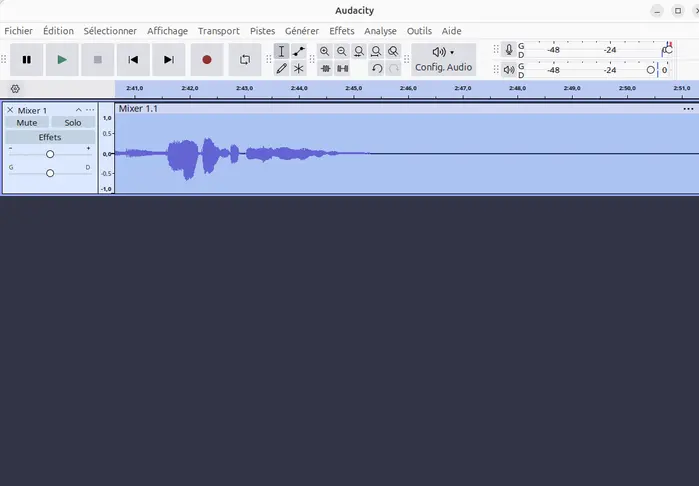Toggle the Loop playback button
The image size is (699, 486).
click(245, 60)
